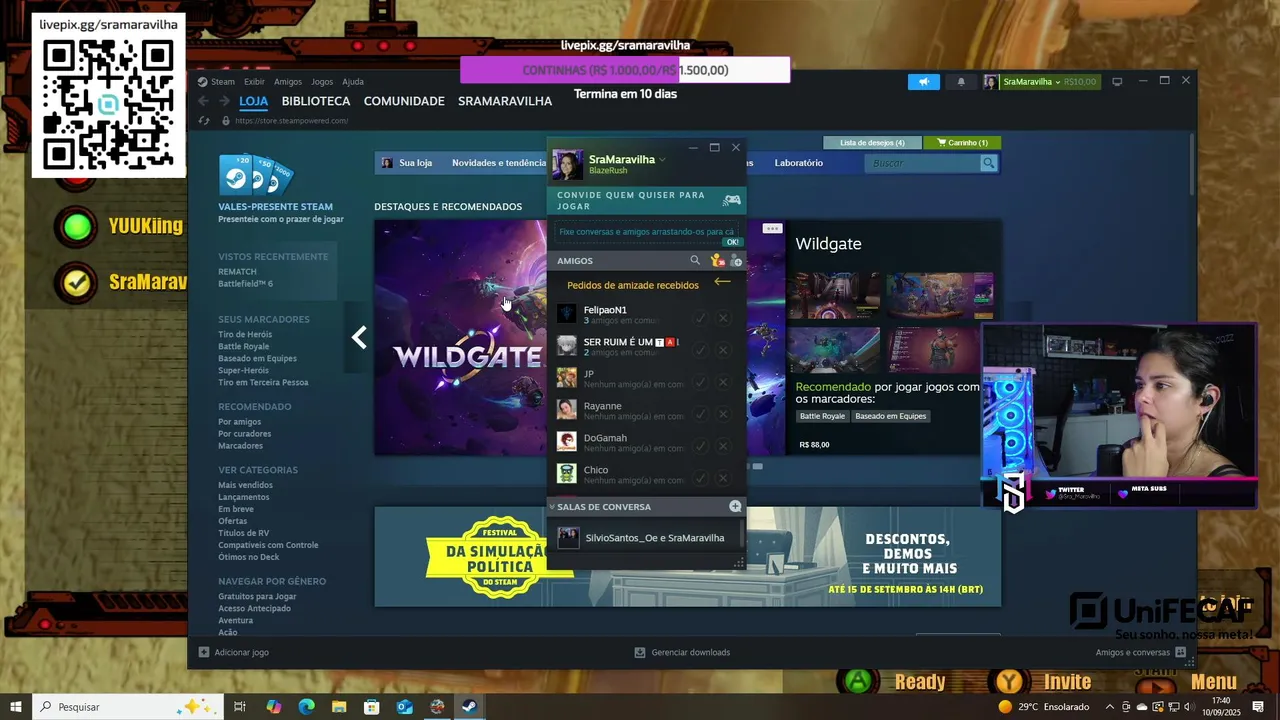Open the Jogos menu
The height and width of the screenshot is (720, 1280).
[x=322, y=82]
